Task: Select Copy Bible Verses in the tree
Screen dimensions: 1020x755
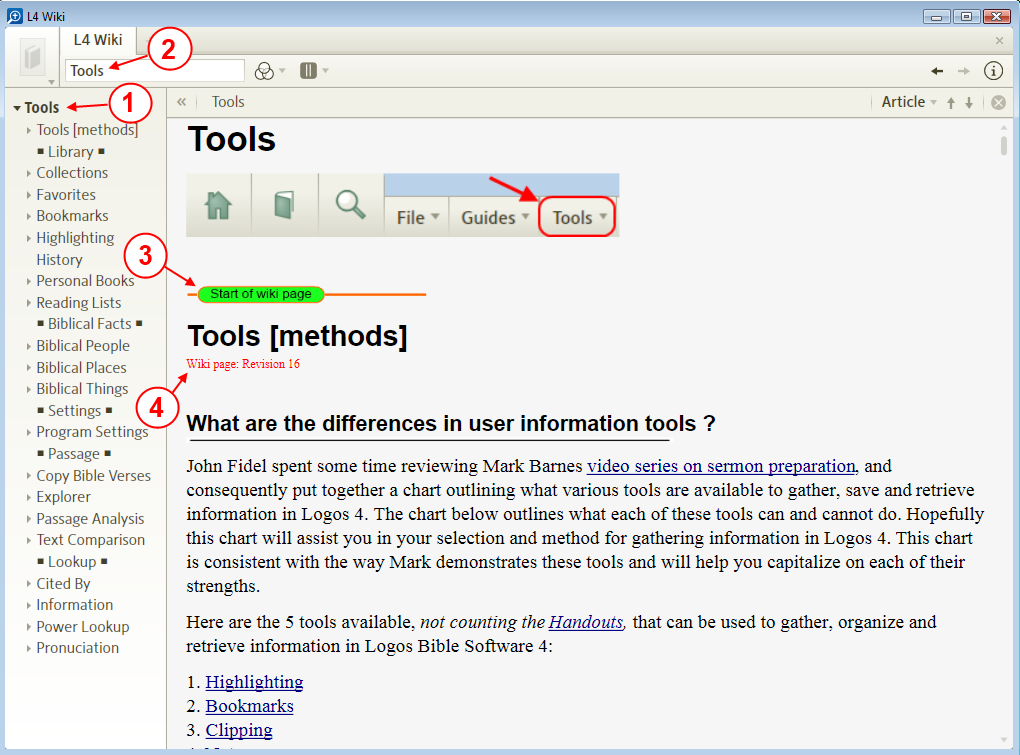Action: click(93, 475)
